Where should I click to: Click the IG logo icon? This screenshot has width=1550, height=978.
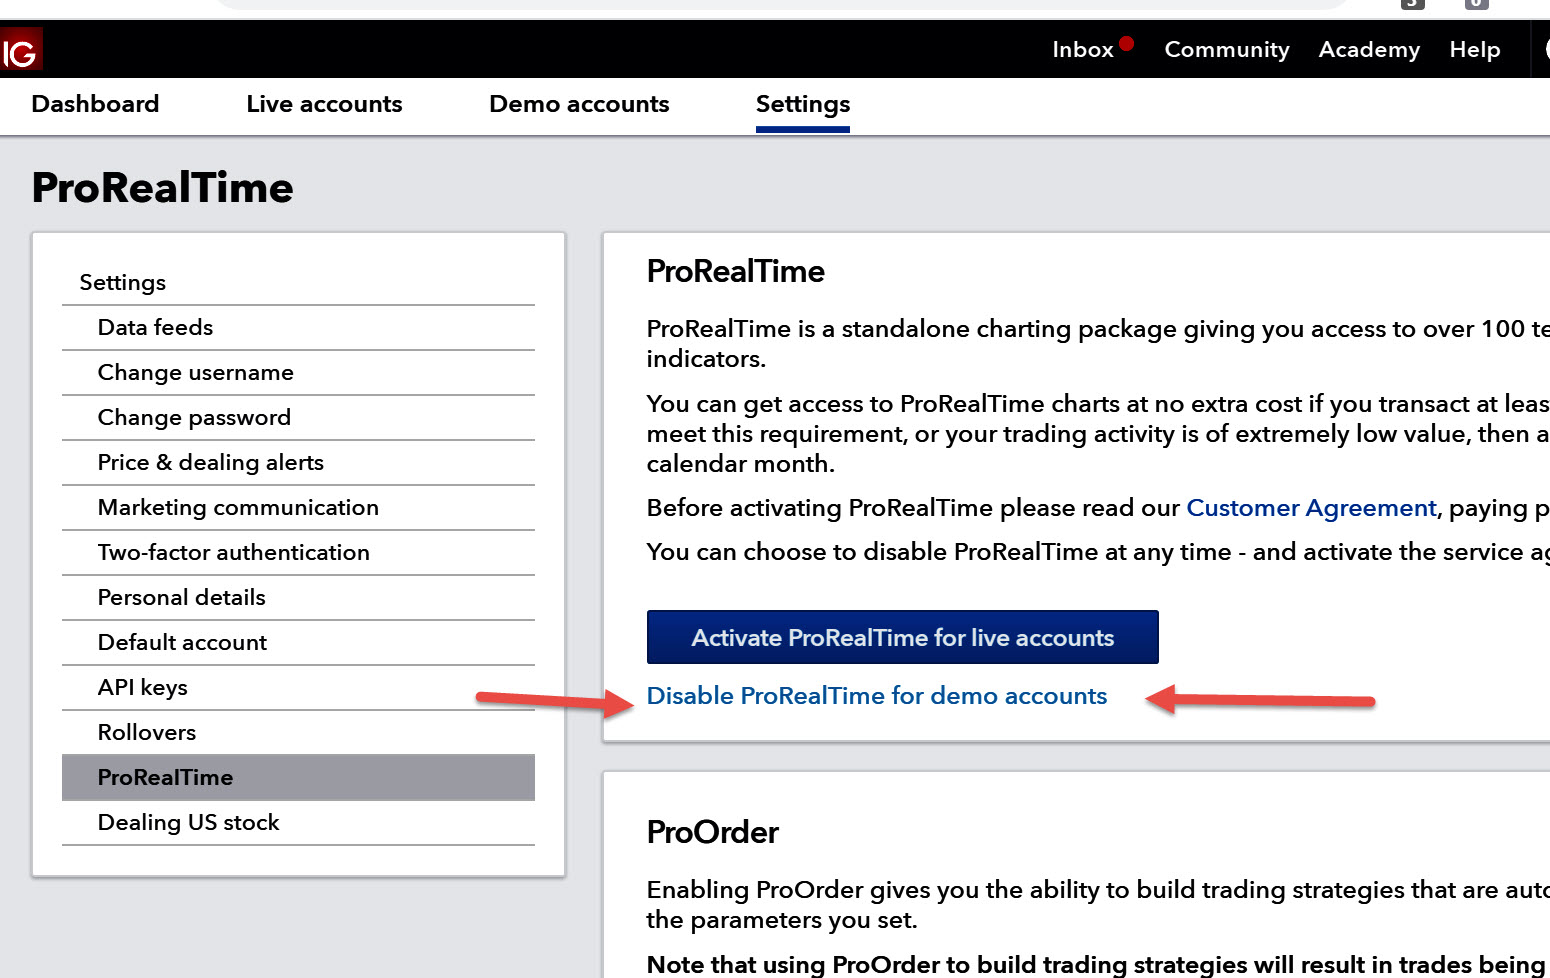(20, 51)
